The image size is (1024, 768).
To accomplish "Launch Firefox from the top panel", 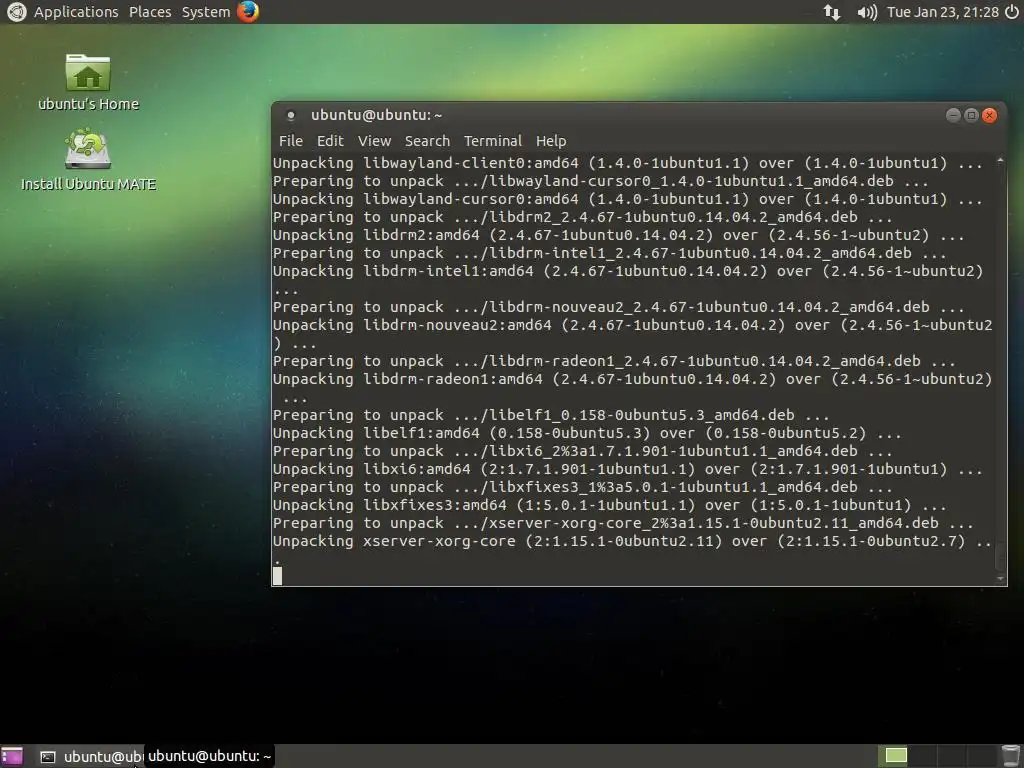I will 248,12.
